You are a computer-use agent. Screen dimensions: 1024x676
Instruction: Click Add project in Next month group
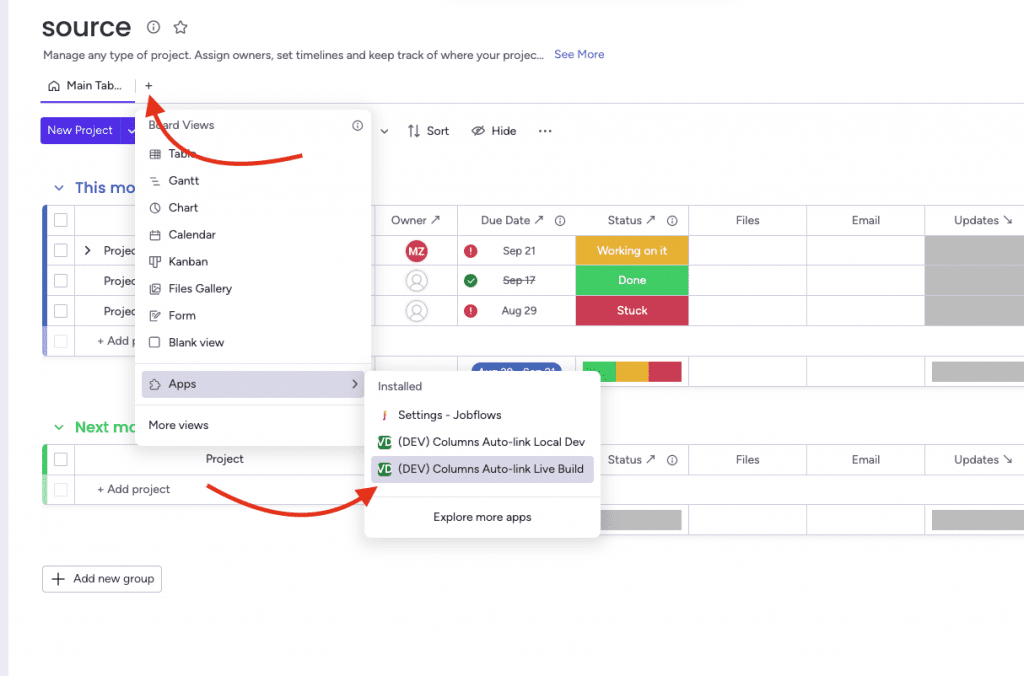tap(134, 489)
